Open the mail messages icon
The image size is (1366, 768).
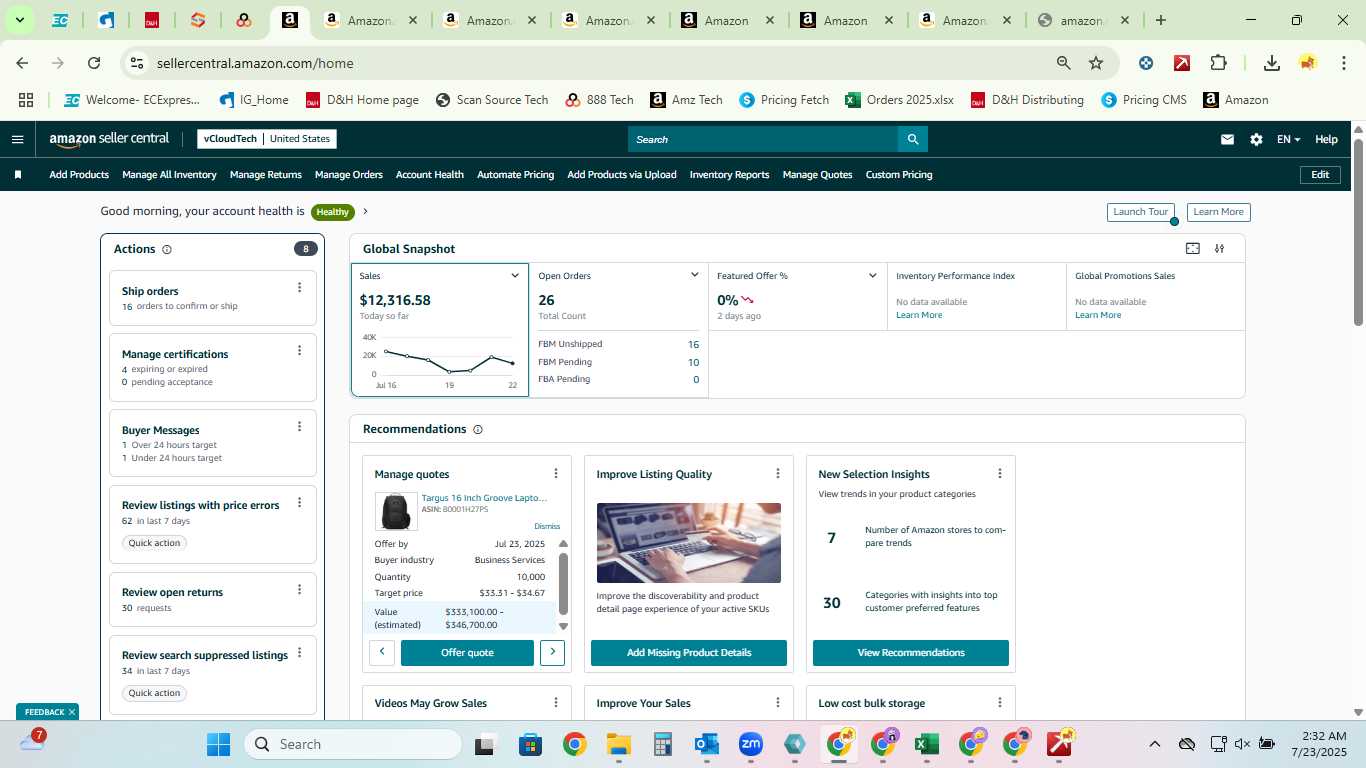point(1227,139)
